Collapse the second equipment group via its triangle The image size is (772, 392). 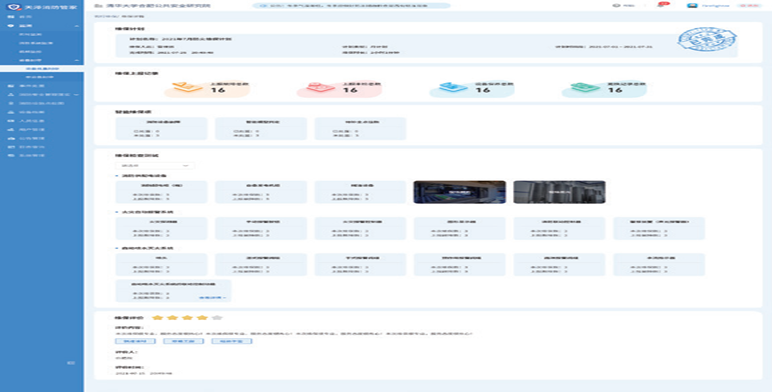tap(117, 212)
